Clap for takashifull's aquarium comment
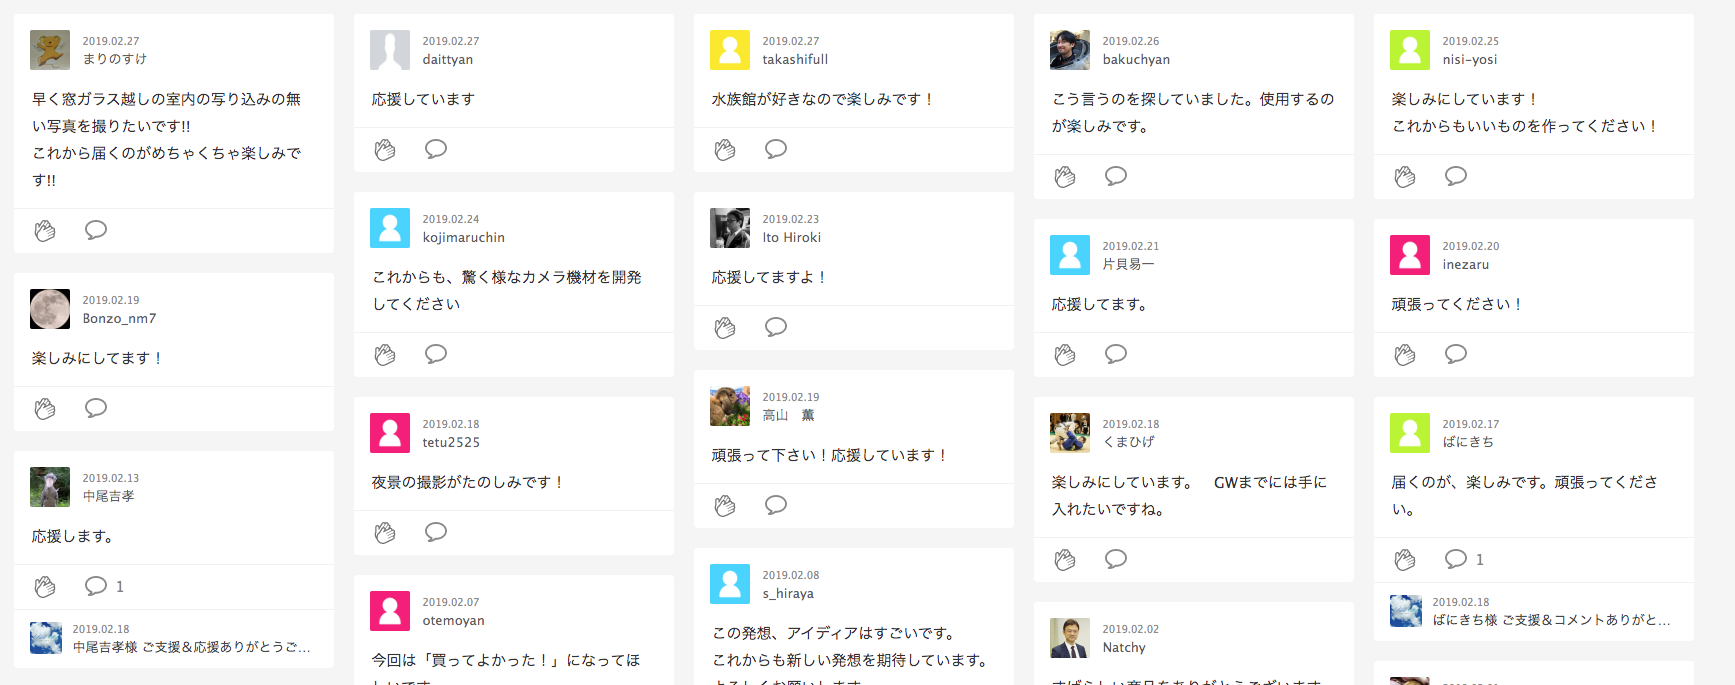The height and width of the screenshot is (685, 1735). click(x=725, y=150)
